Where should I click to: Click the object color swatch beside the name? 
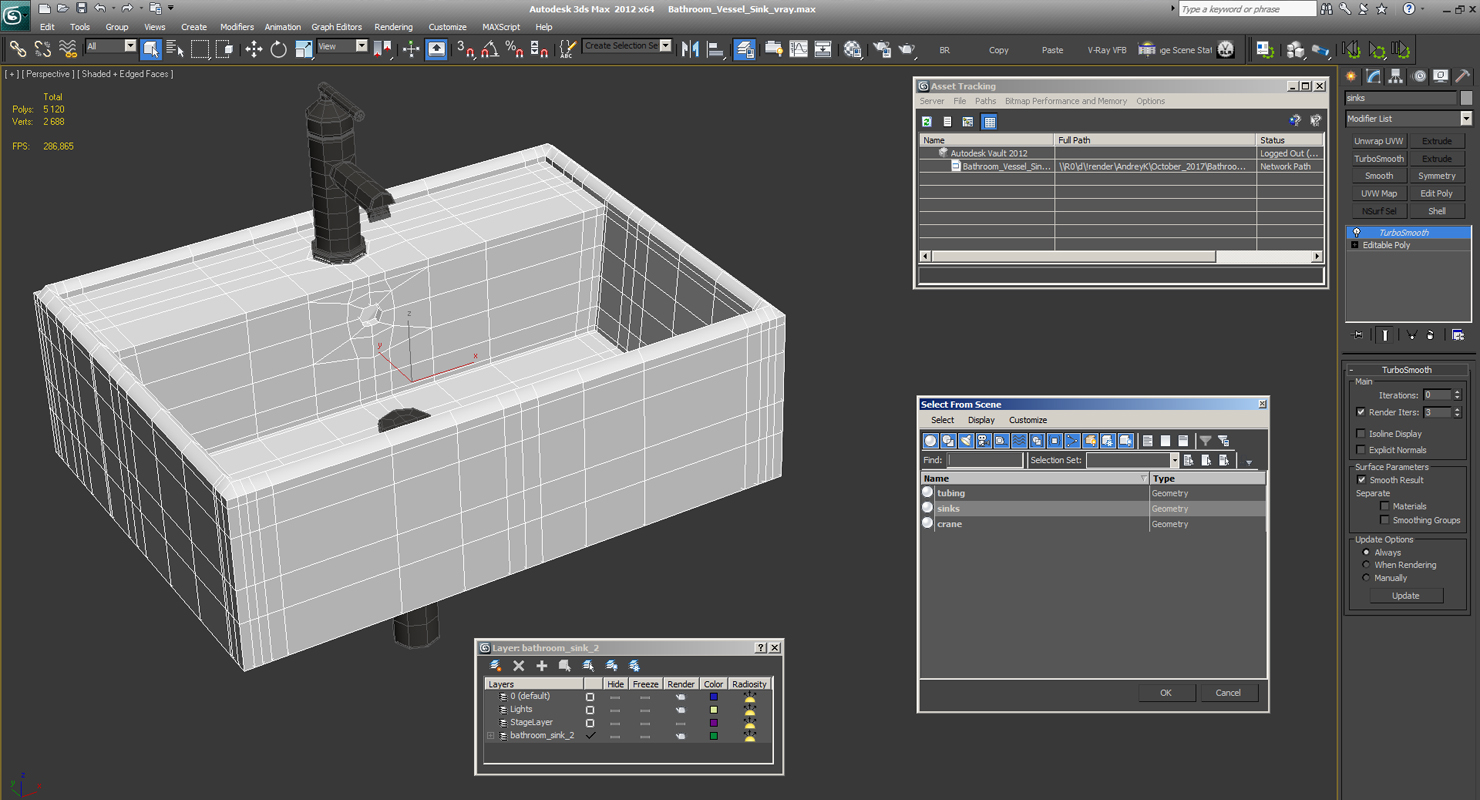[1466, 98]
